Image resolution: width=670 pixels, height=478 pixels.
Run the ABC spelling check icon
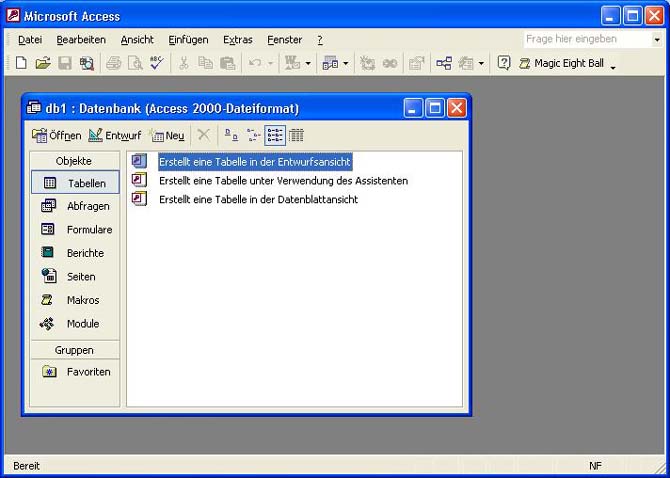coord(157,63)
